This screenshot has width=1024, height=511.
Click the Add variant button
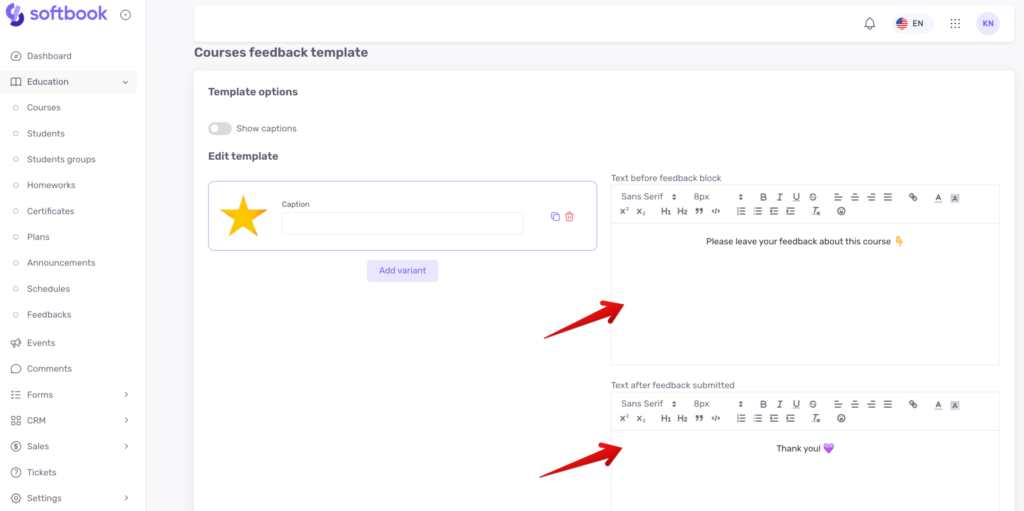point(402,271)
